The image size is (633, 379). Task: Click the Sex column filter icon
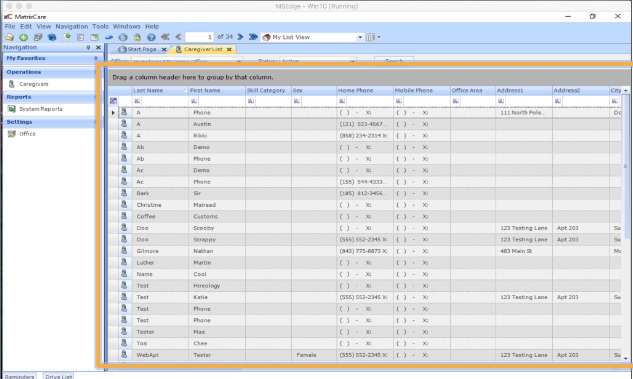pos(297,101)
